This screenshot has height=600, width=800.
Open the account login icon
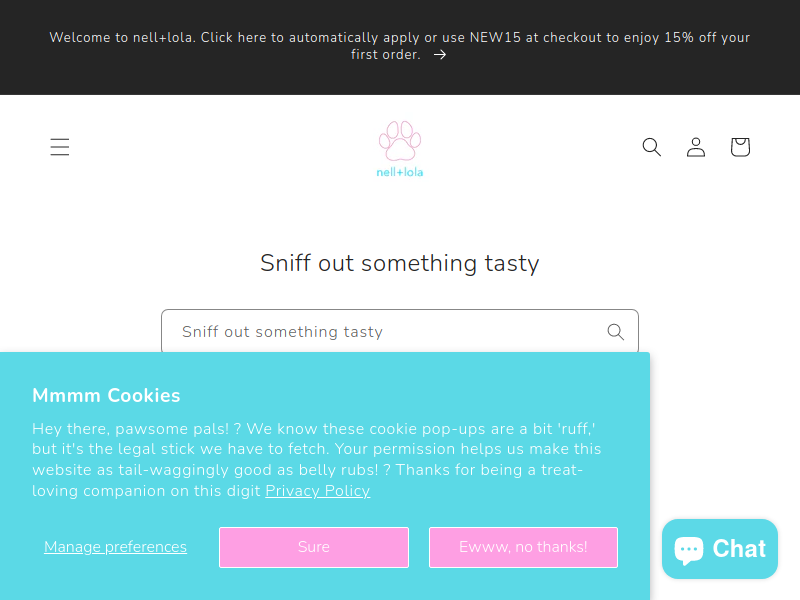pos(696,147)
